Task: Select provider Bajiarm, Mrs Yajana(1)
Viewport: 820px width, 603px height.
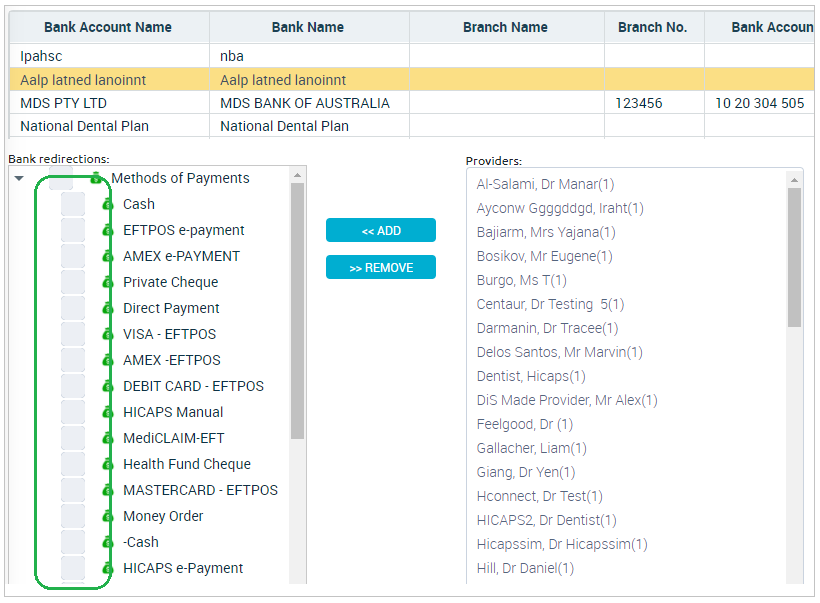Action: coord(546,232)
